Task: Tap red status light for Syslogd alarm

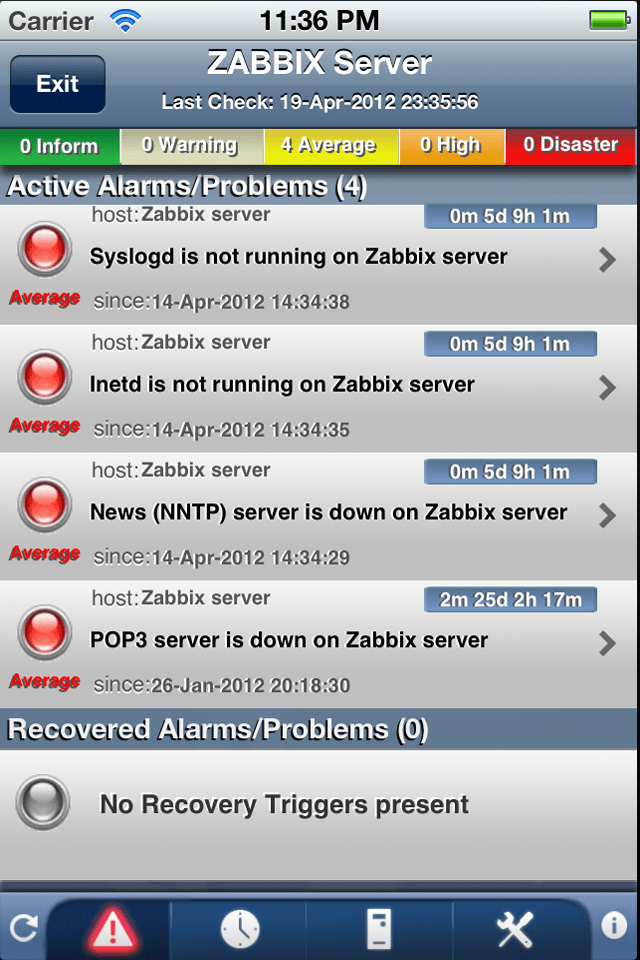Action: (x=44, y=249)
